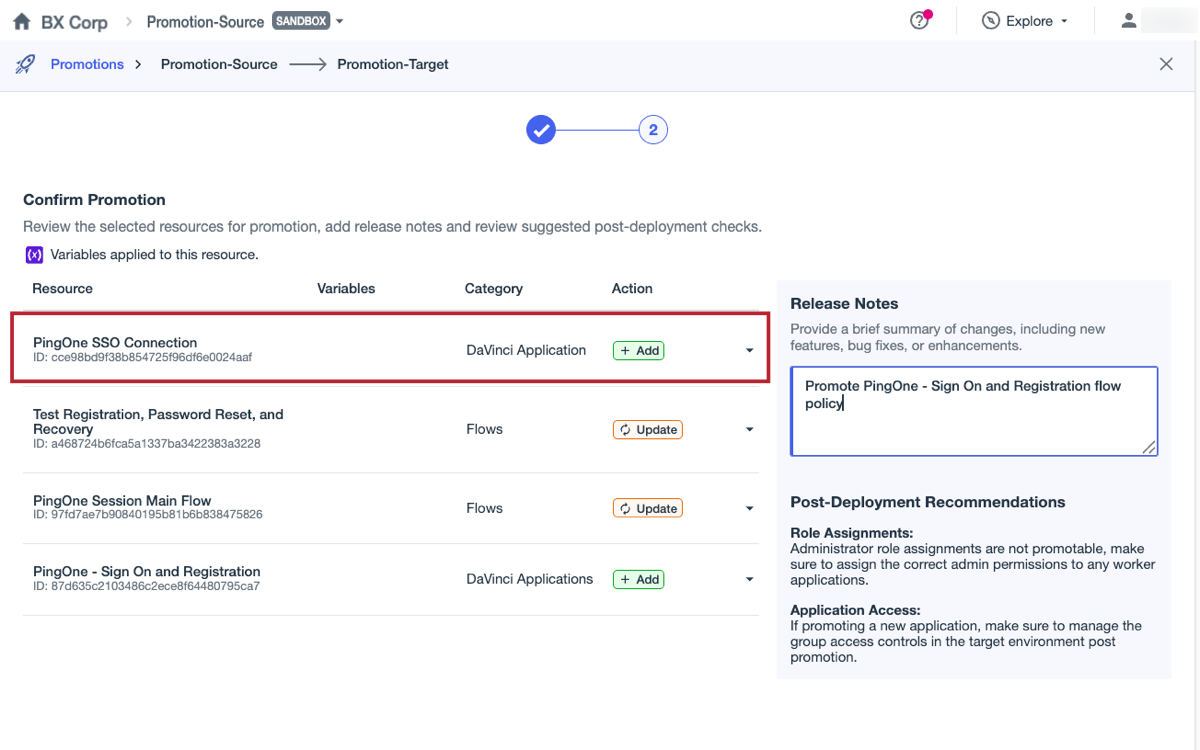1200x750 pixels.
Task: Click the Action column header
Action: [632, 289]
